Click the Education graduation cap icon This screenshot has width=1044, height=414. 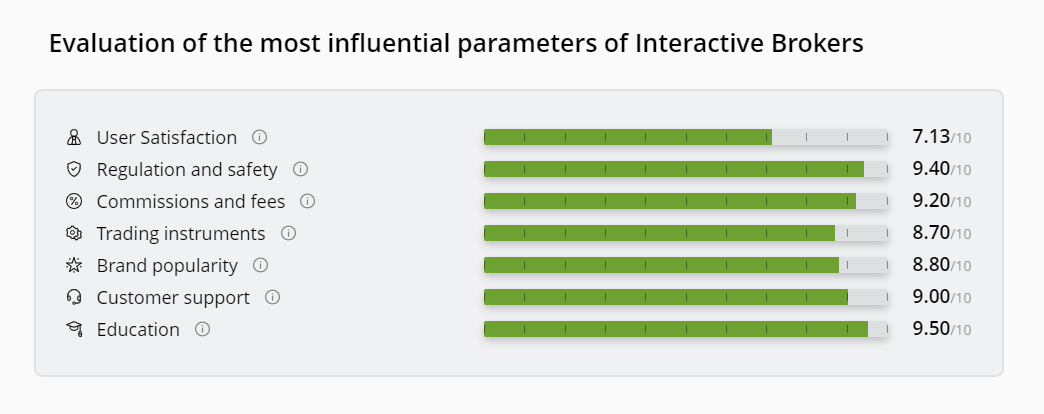click(x=73, y=330)
